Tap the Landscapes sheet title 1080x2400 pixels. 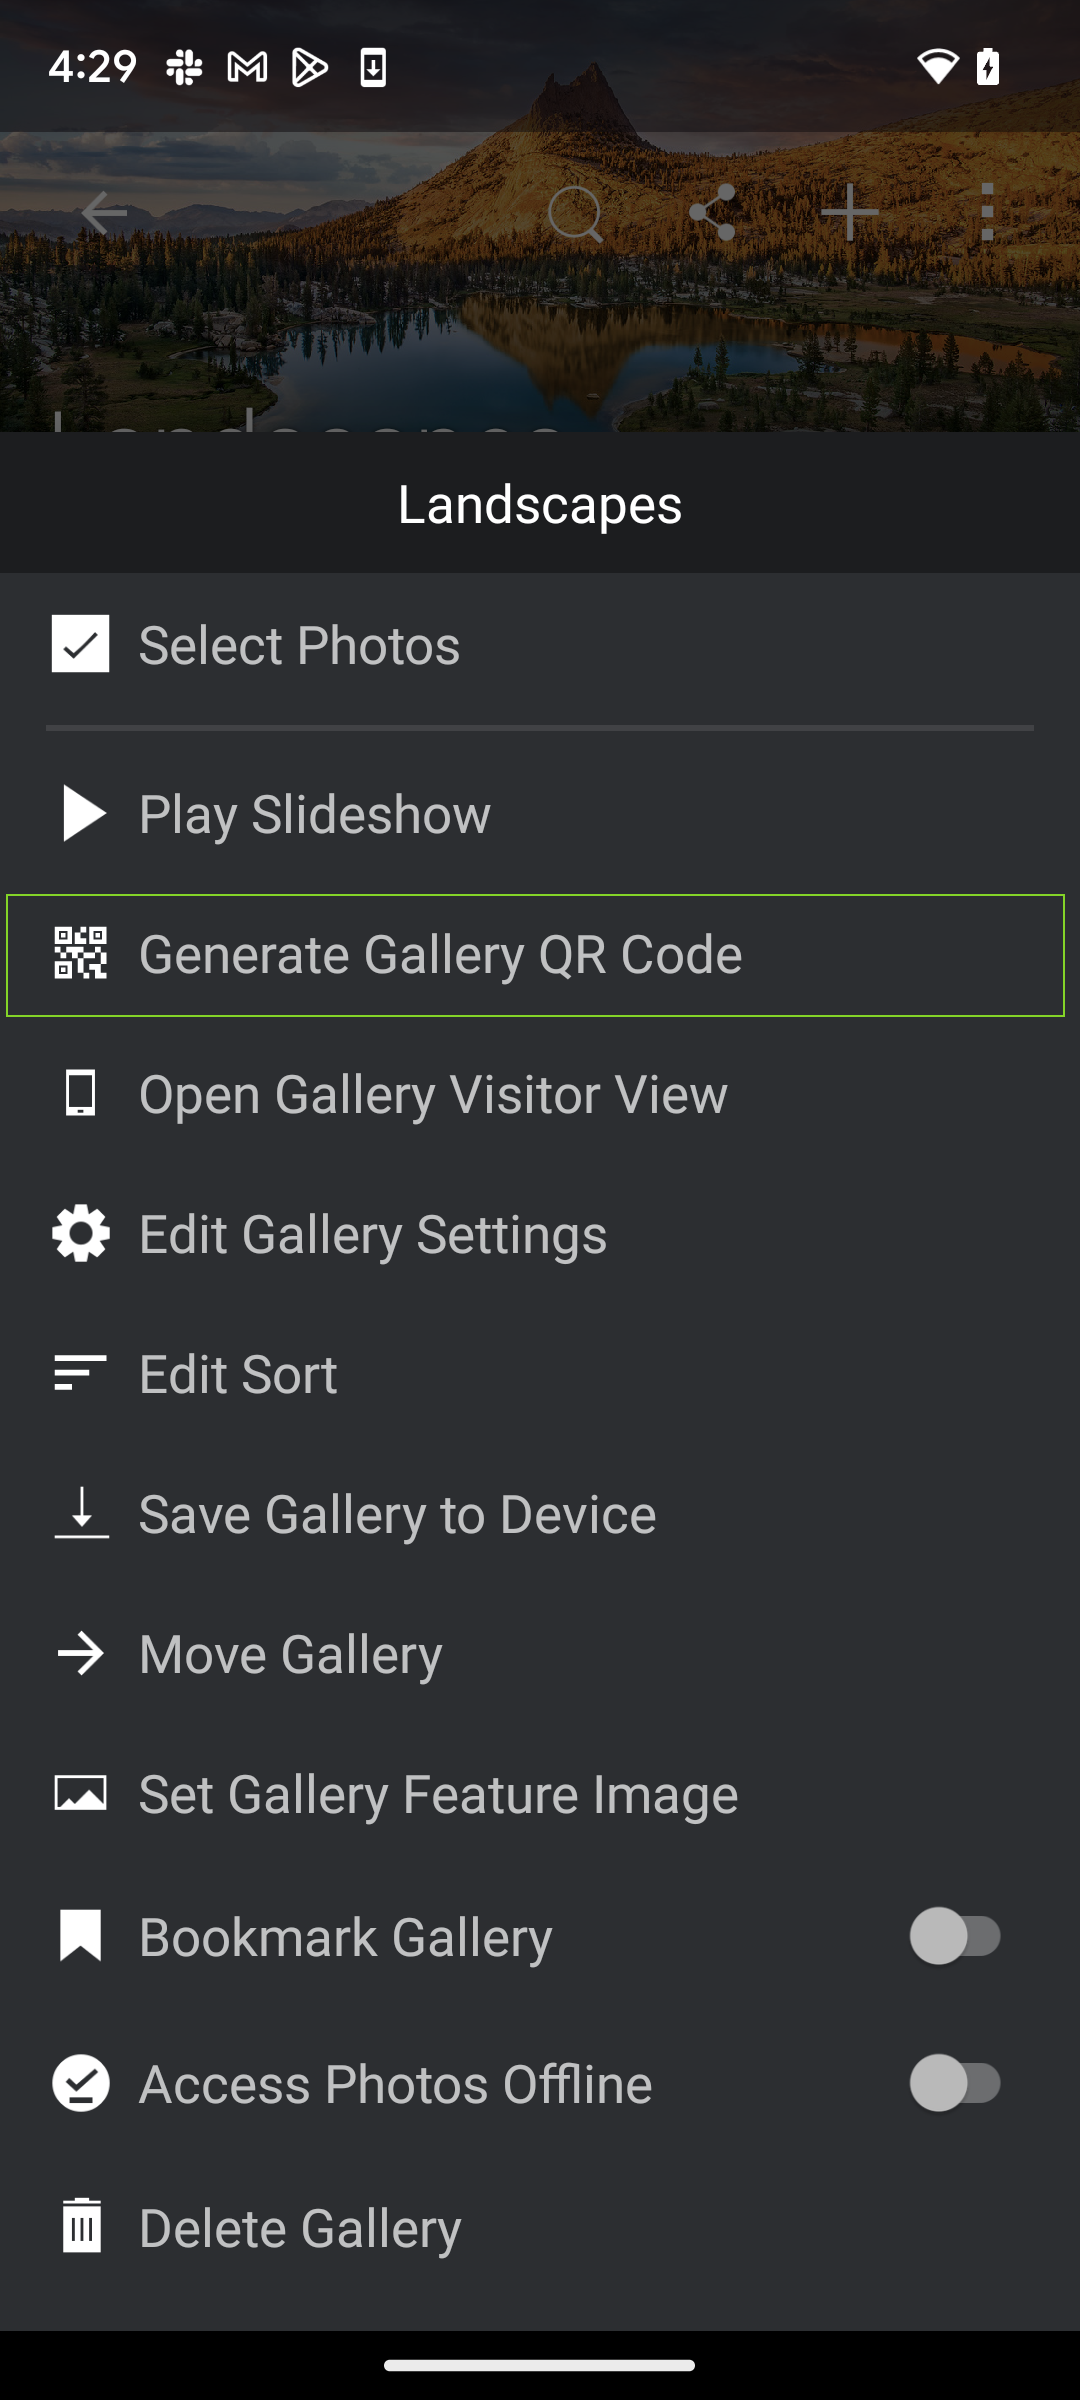[540, 504]
